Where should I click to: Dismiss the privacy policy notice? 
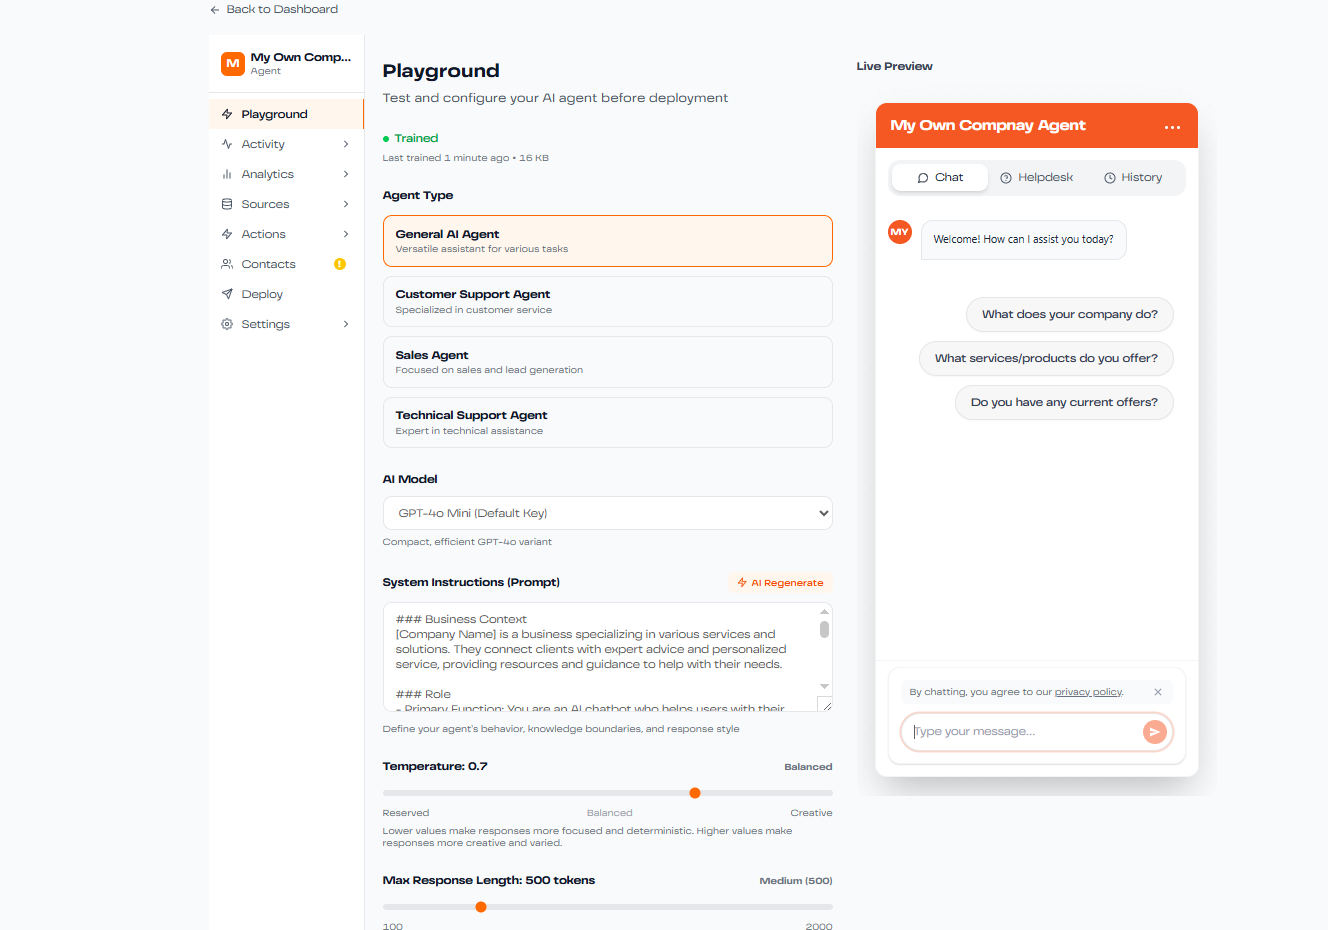click(x=1158, y=692)
